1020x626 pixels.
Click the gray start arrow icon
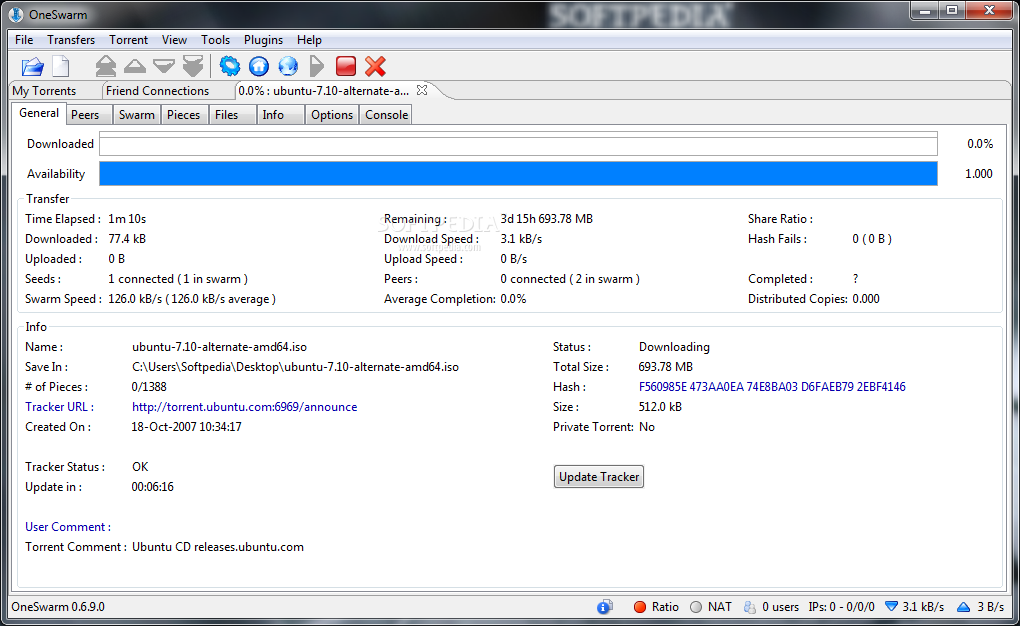click(x=317, y=66)
